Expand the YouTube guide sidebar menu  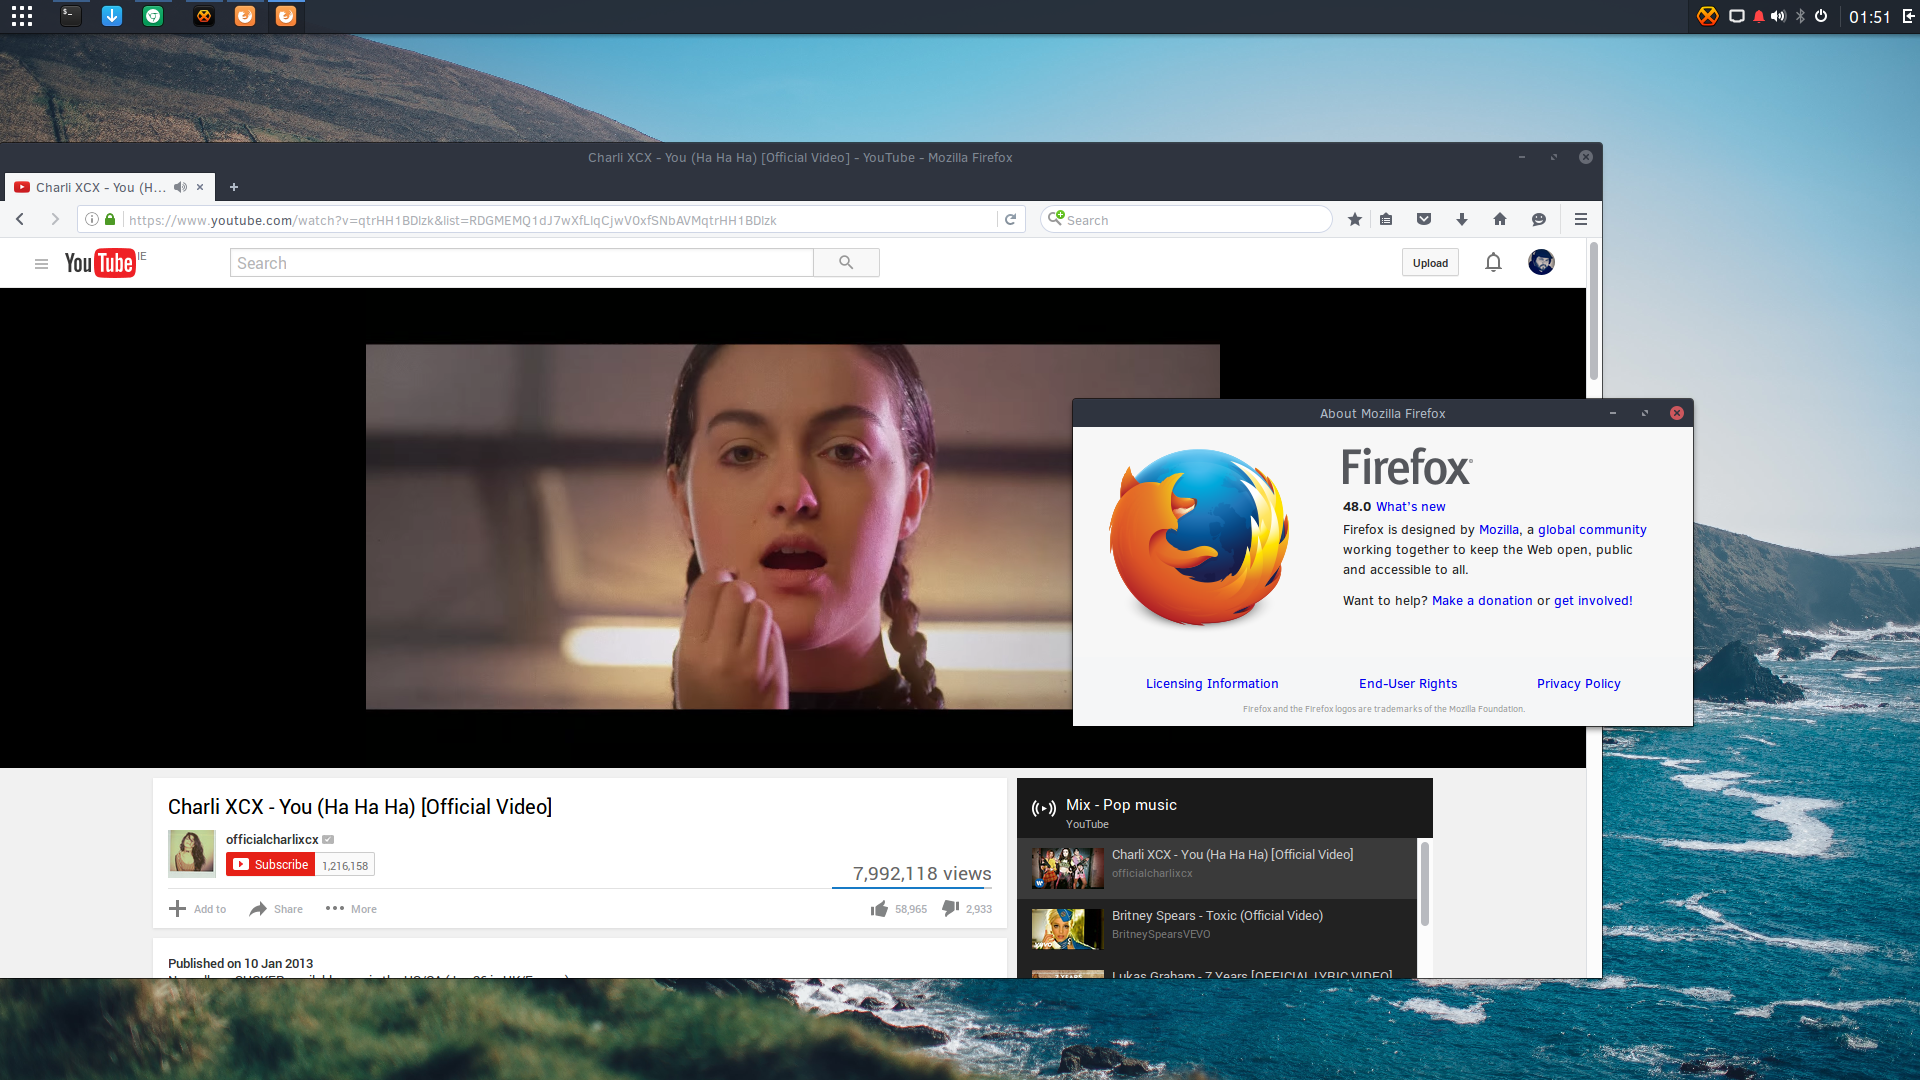pos(41,264)
